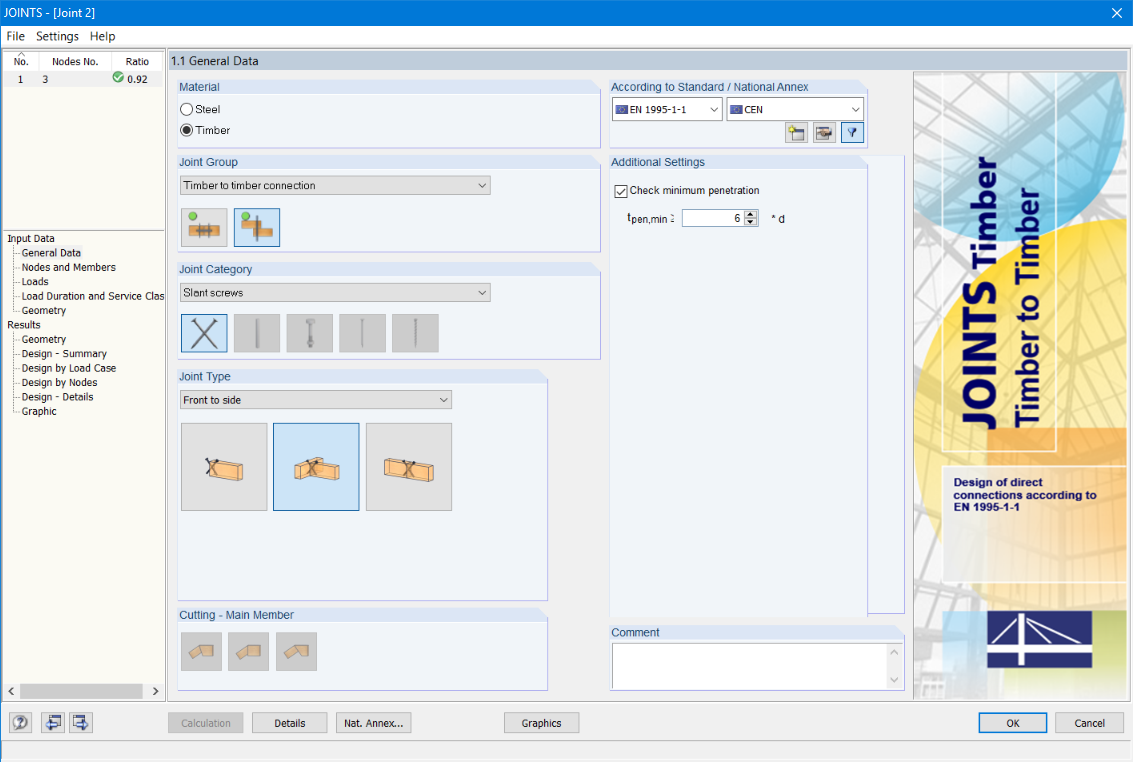Open help via the question mark icon

20,722
